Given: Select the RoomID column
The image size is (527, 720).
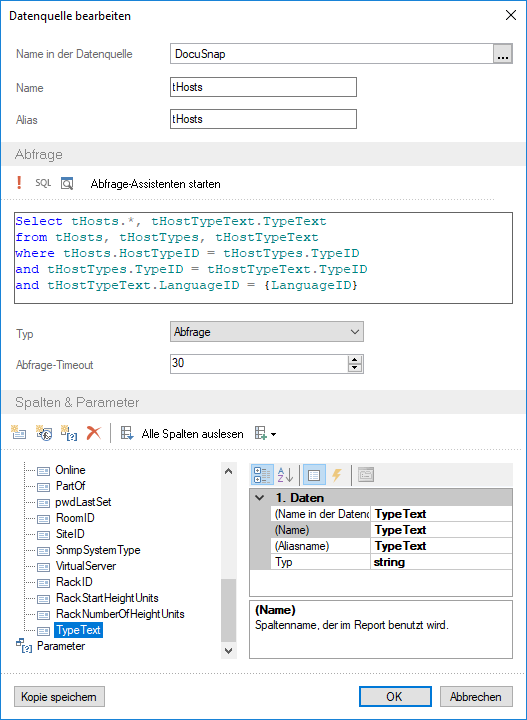Looking at the screenshot, I should [75, 518].
